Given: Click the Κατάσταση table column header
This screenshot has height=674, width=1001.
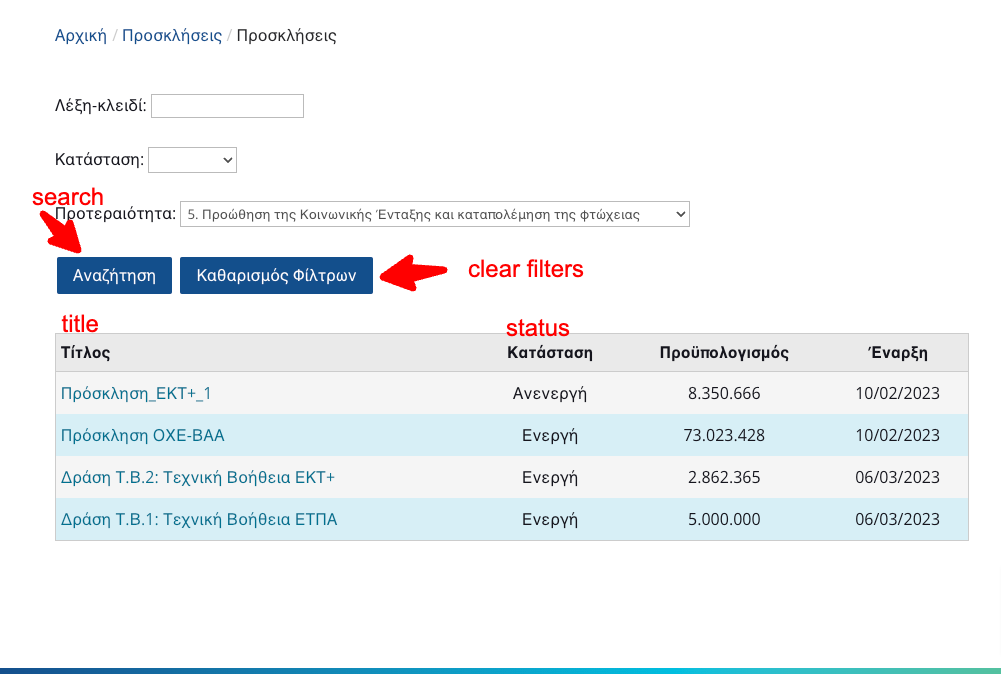Looking at the screenshot, I should pos(550,352).
